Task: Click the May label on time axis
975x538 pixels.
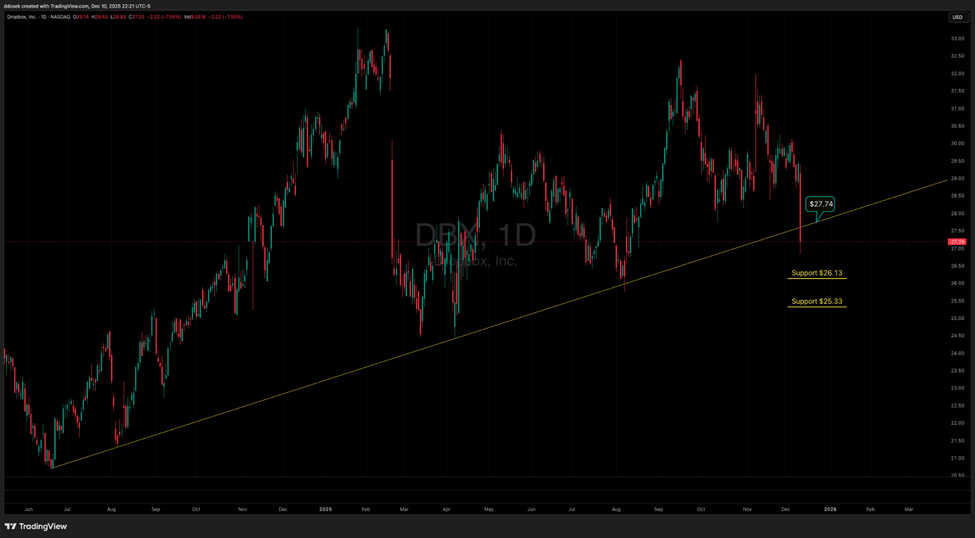Action: coord(489,509)
